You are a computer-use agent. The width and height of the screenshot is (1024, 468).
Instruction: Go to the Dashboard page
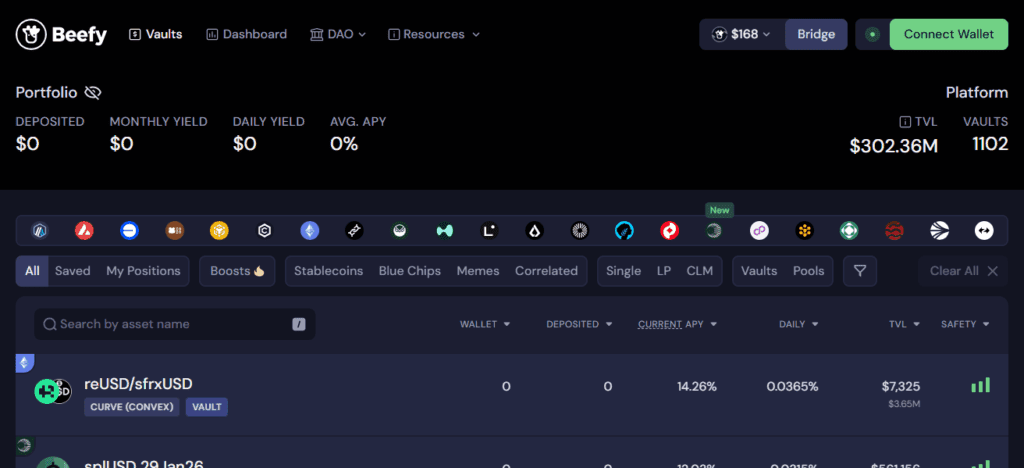point(246,34)
